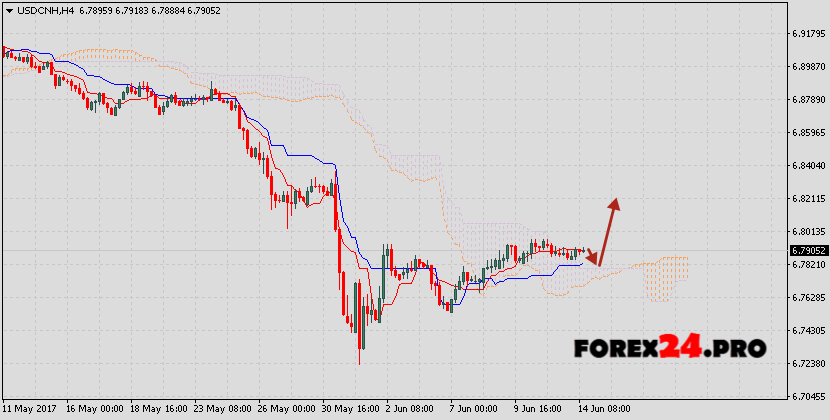Viewport: 830px width, 420px height.
Task: Click the chart menu triangle beside USDCNH,H4
Action: point(8,10)
